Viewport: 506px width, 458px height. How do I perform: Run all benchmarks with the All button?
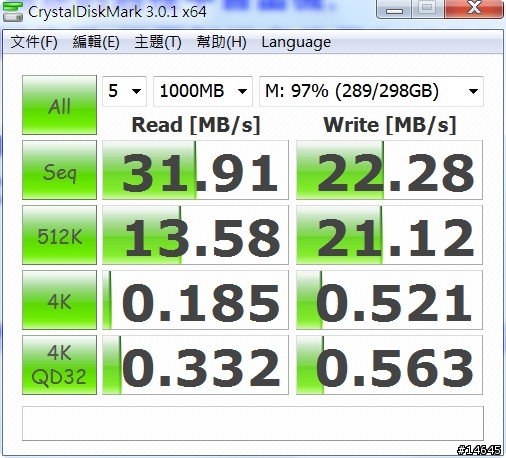pyautogui.click(x=59, y=105)
